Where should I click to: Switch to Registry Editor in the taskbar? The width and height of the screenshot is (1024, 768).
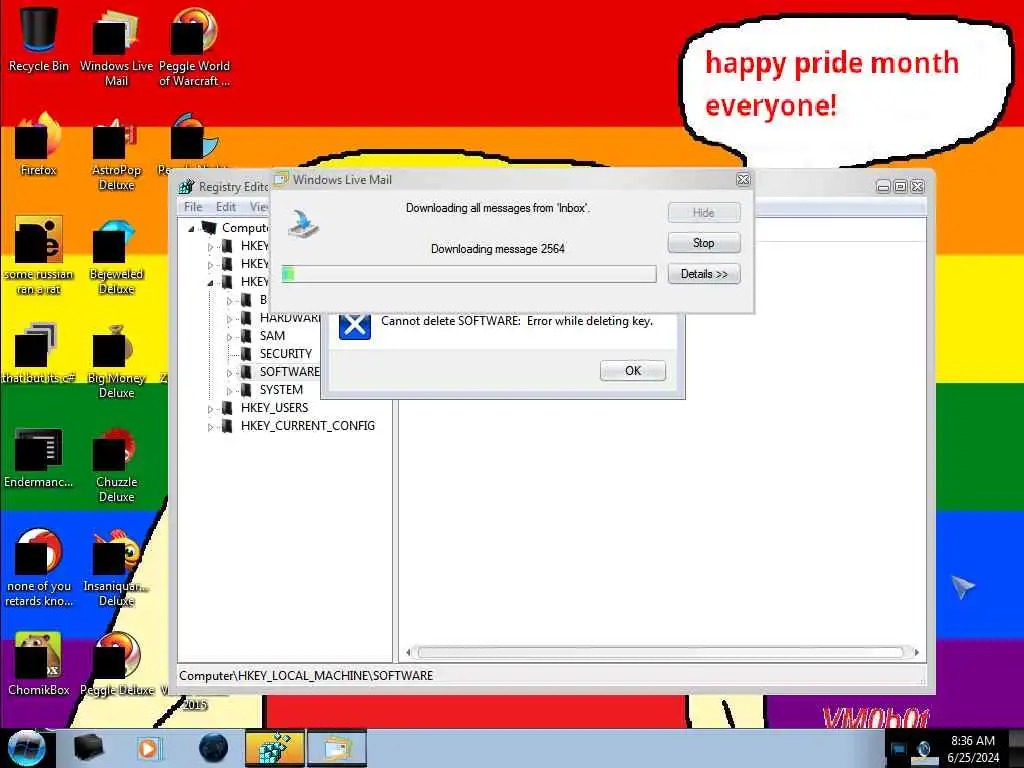click(274, 748)
